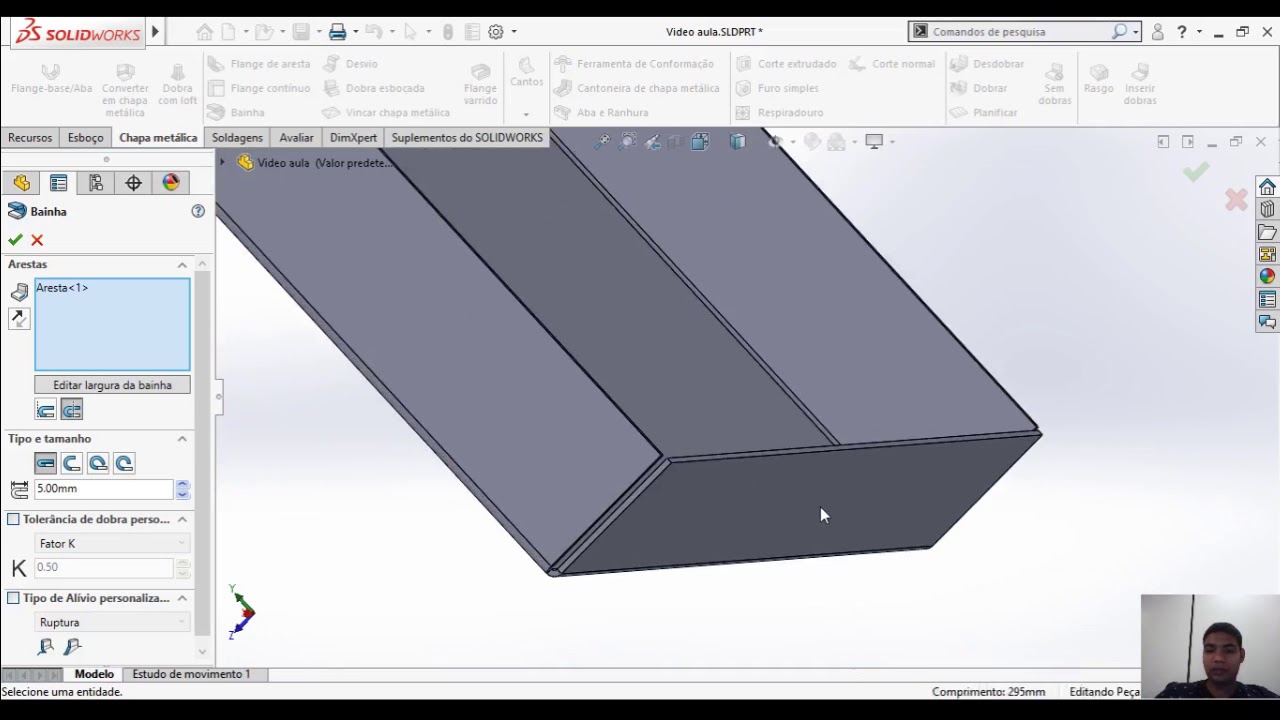
Task: Switch to the Avaliar tab
Action: (296, 138)
